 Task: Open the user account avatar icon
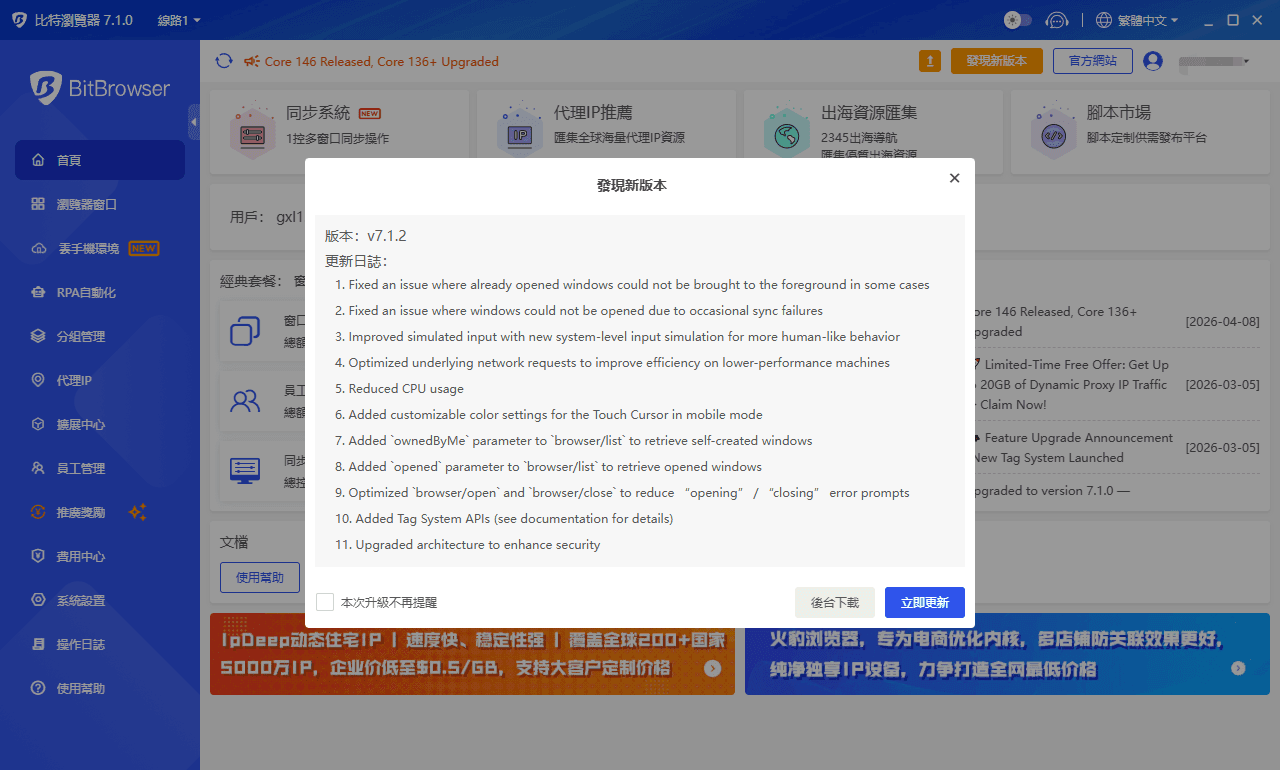[x=1153, y=61]
